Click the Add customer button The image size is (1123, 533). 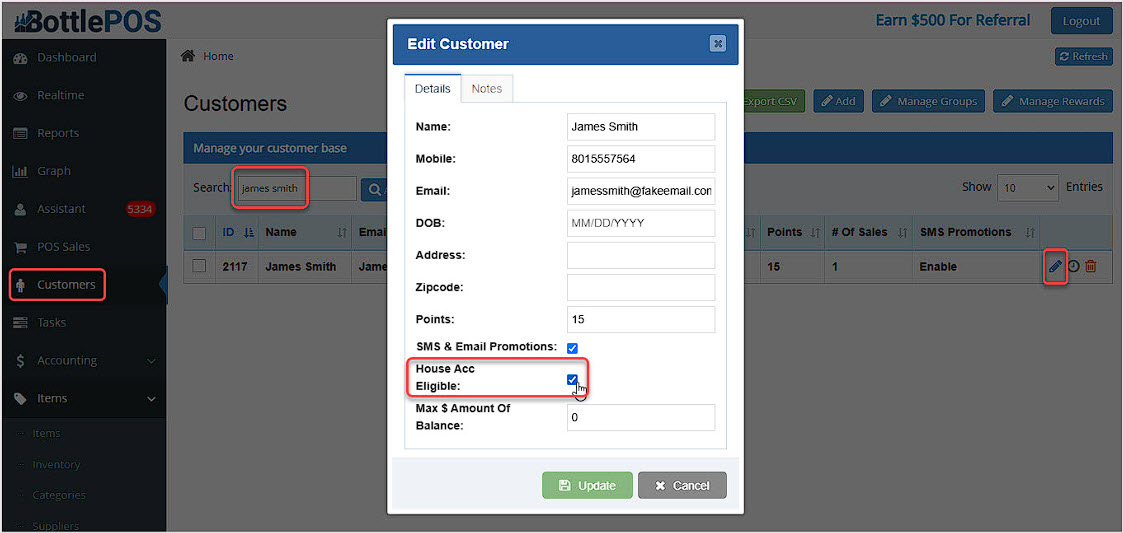click(x=838, y=101)
